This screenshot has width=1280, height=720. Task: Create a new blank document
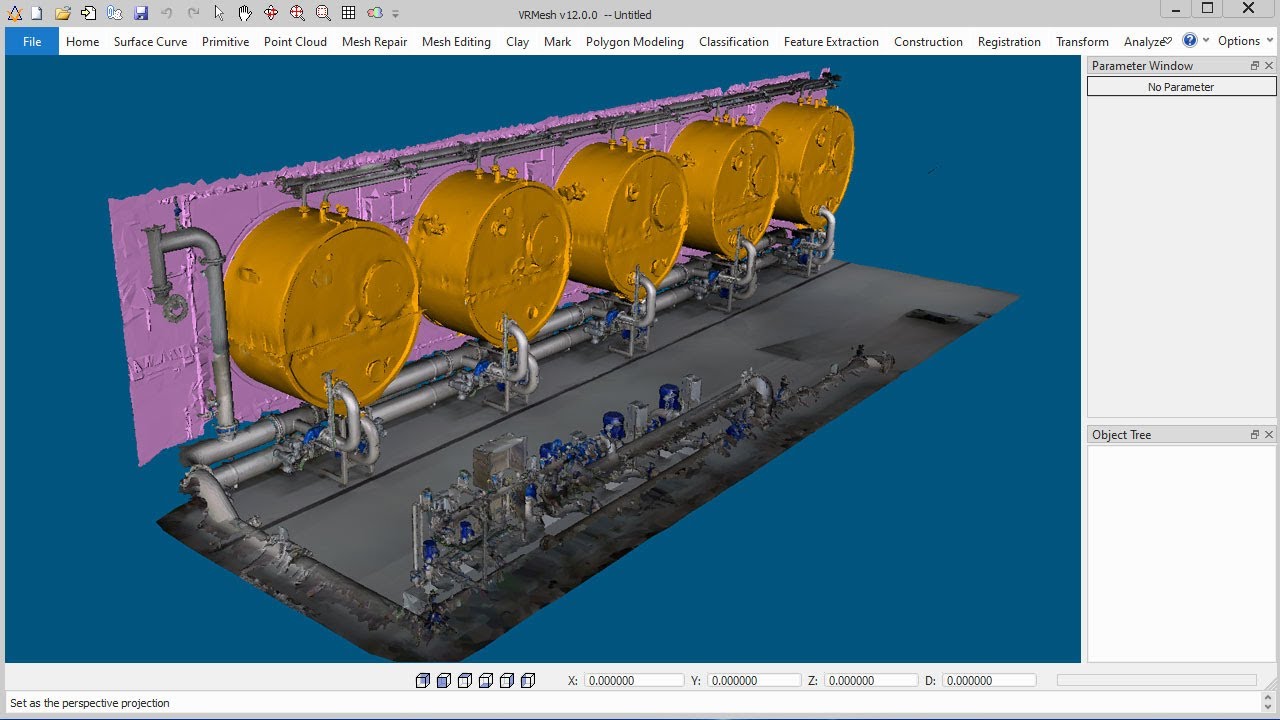[36, 13]
